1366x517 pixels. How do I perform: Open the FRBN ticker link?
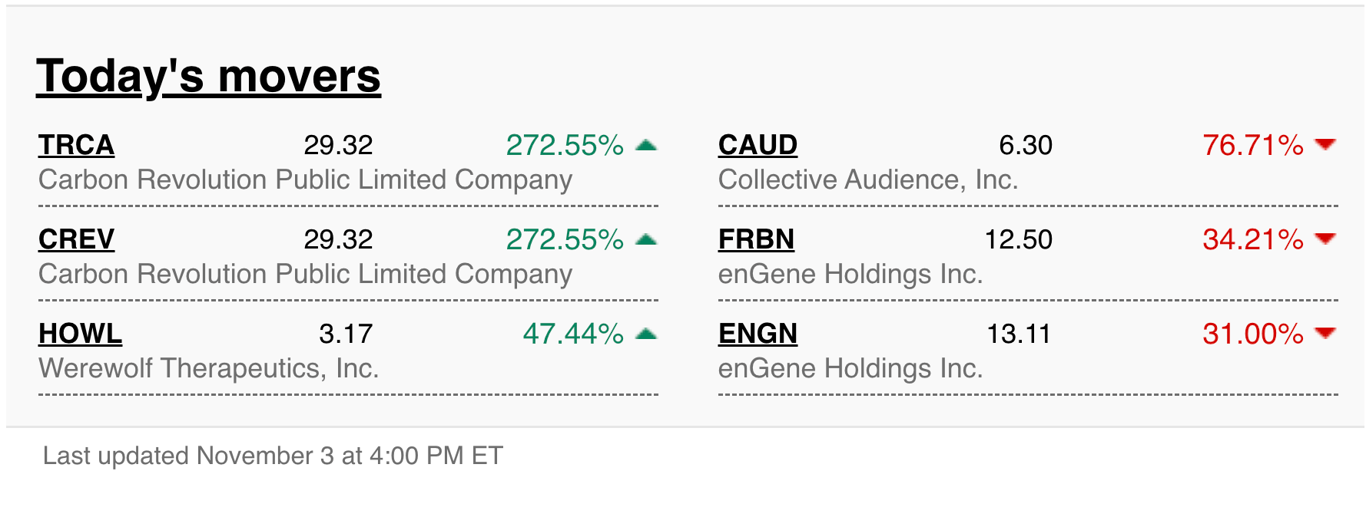click(756, 240)
